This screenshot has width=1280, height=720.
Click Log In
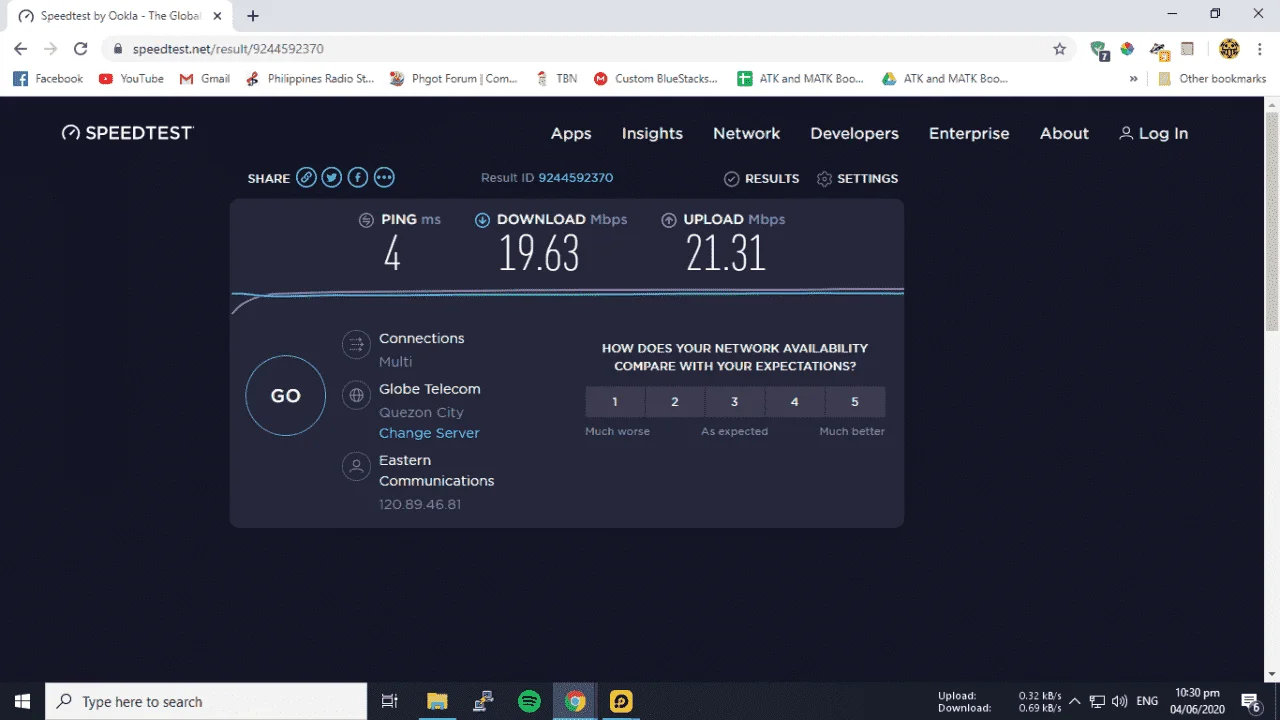tap(1154, 133)
